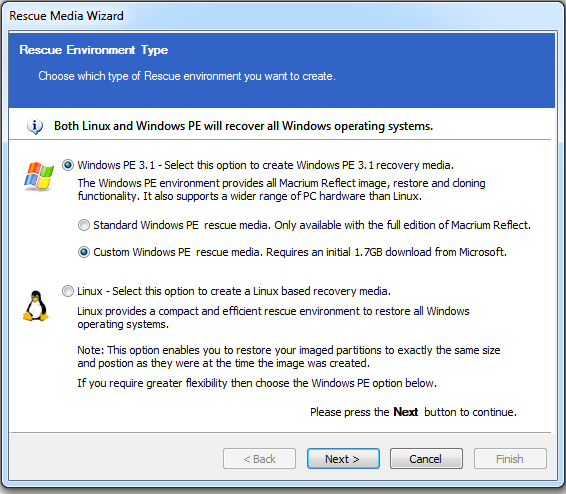Select the Linux recovery media radio button
Screen dimensions: 566x494
coord(68,291)
